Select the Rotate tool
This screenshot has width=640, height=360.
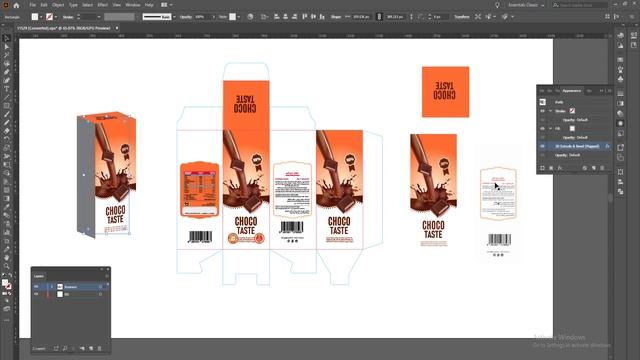tap(7, 140)
